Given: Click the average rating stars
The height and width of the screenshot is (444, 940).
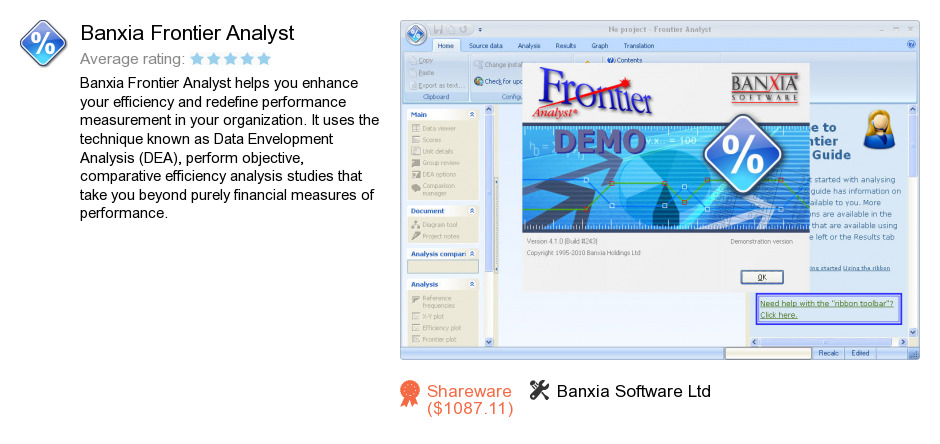Looking at the screenshot, I should pos(231,59).
